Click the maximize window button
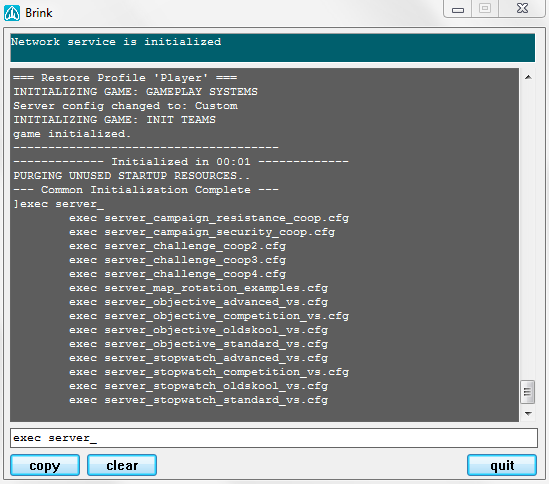The height and width of the screenshot is (484, 549). (485, 8)
